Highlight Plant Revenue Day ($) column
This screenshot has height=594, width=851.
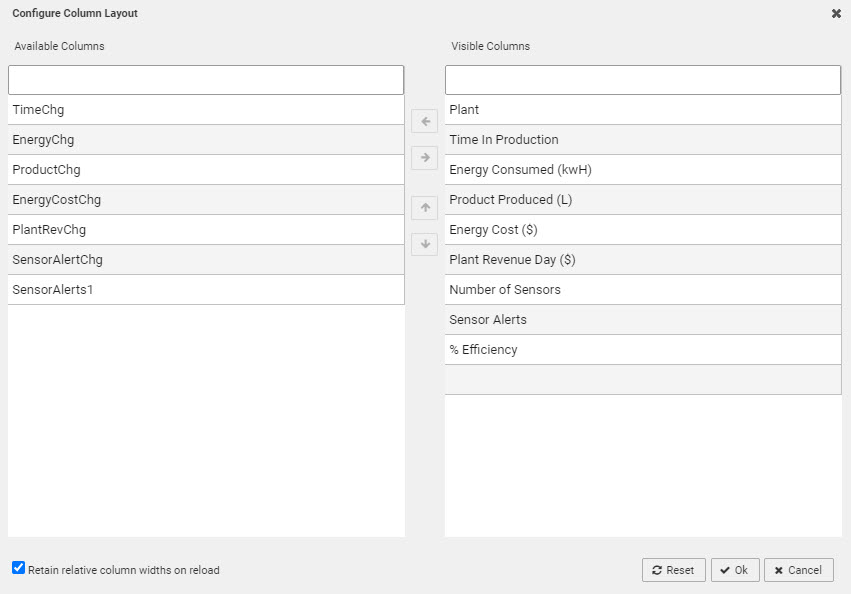click(x=642, y=260)
